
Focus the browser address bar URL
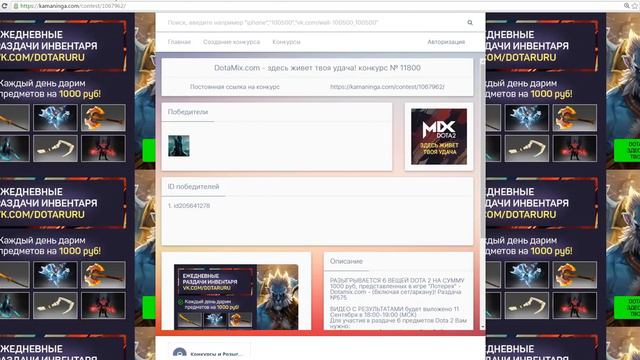pos(73,6)
